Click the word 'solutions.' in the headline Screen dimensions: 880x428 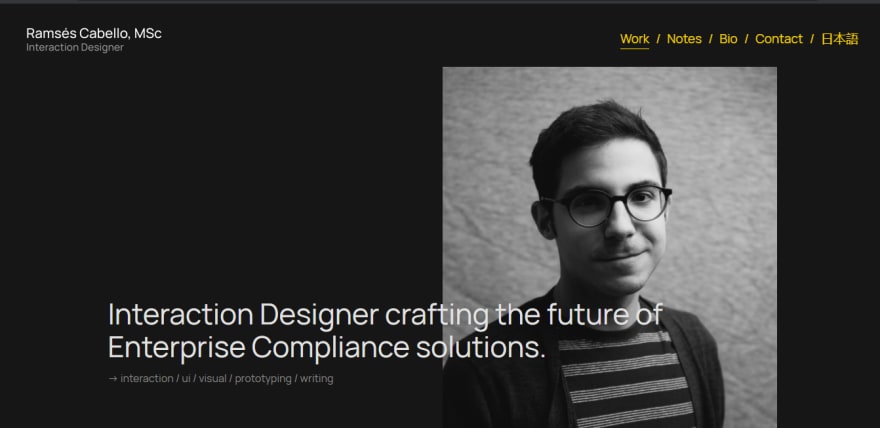point(480,348)
